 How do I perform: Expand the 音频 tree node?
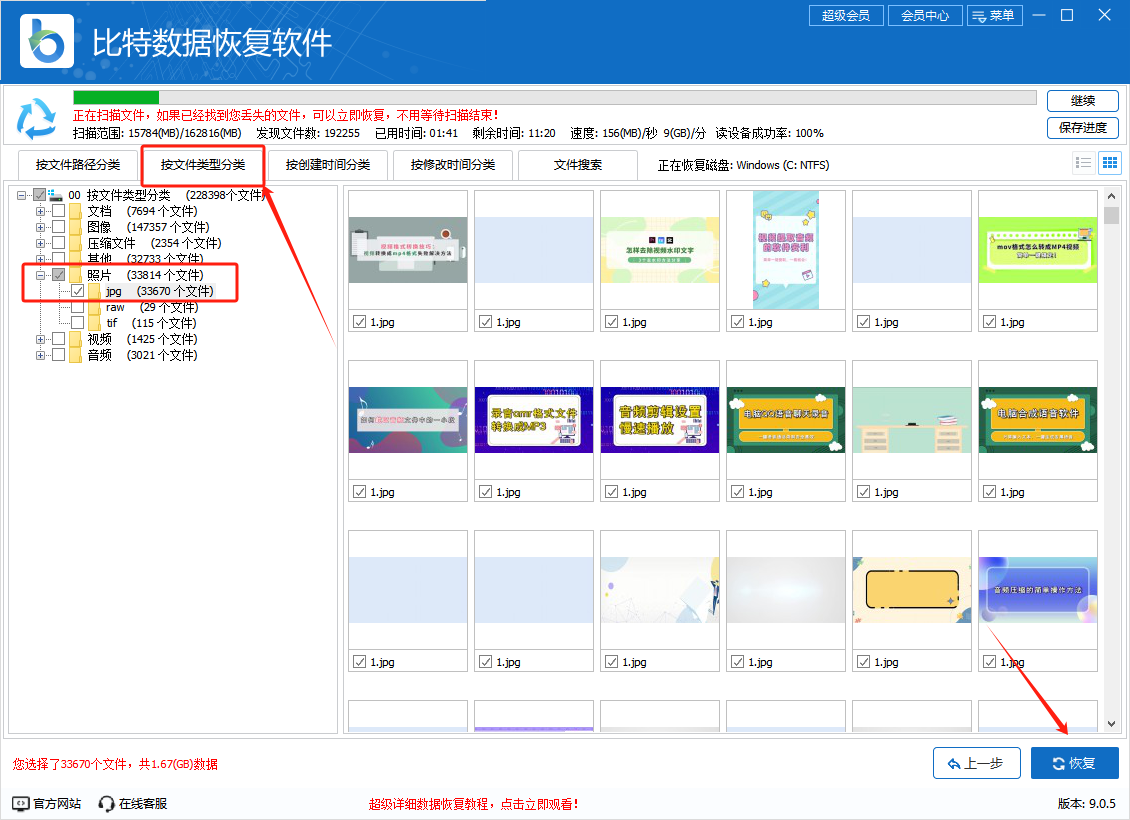(41, 355)
